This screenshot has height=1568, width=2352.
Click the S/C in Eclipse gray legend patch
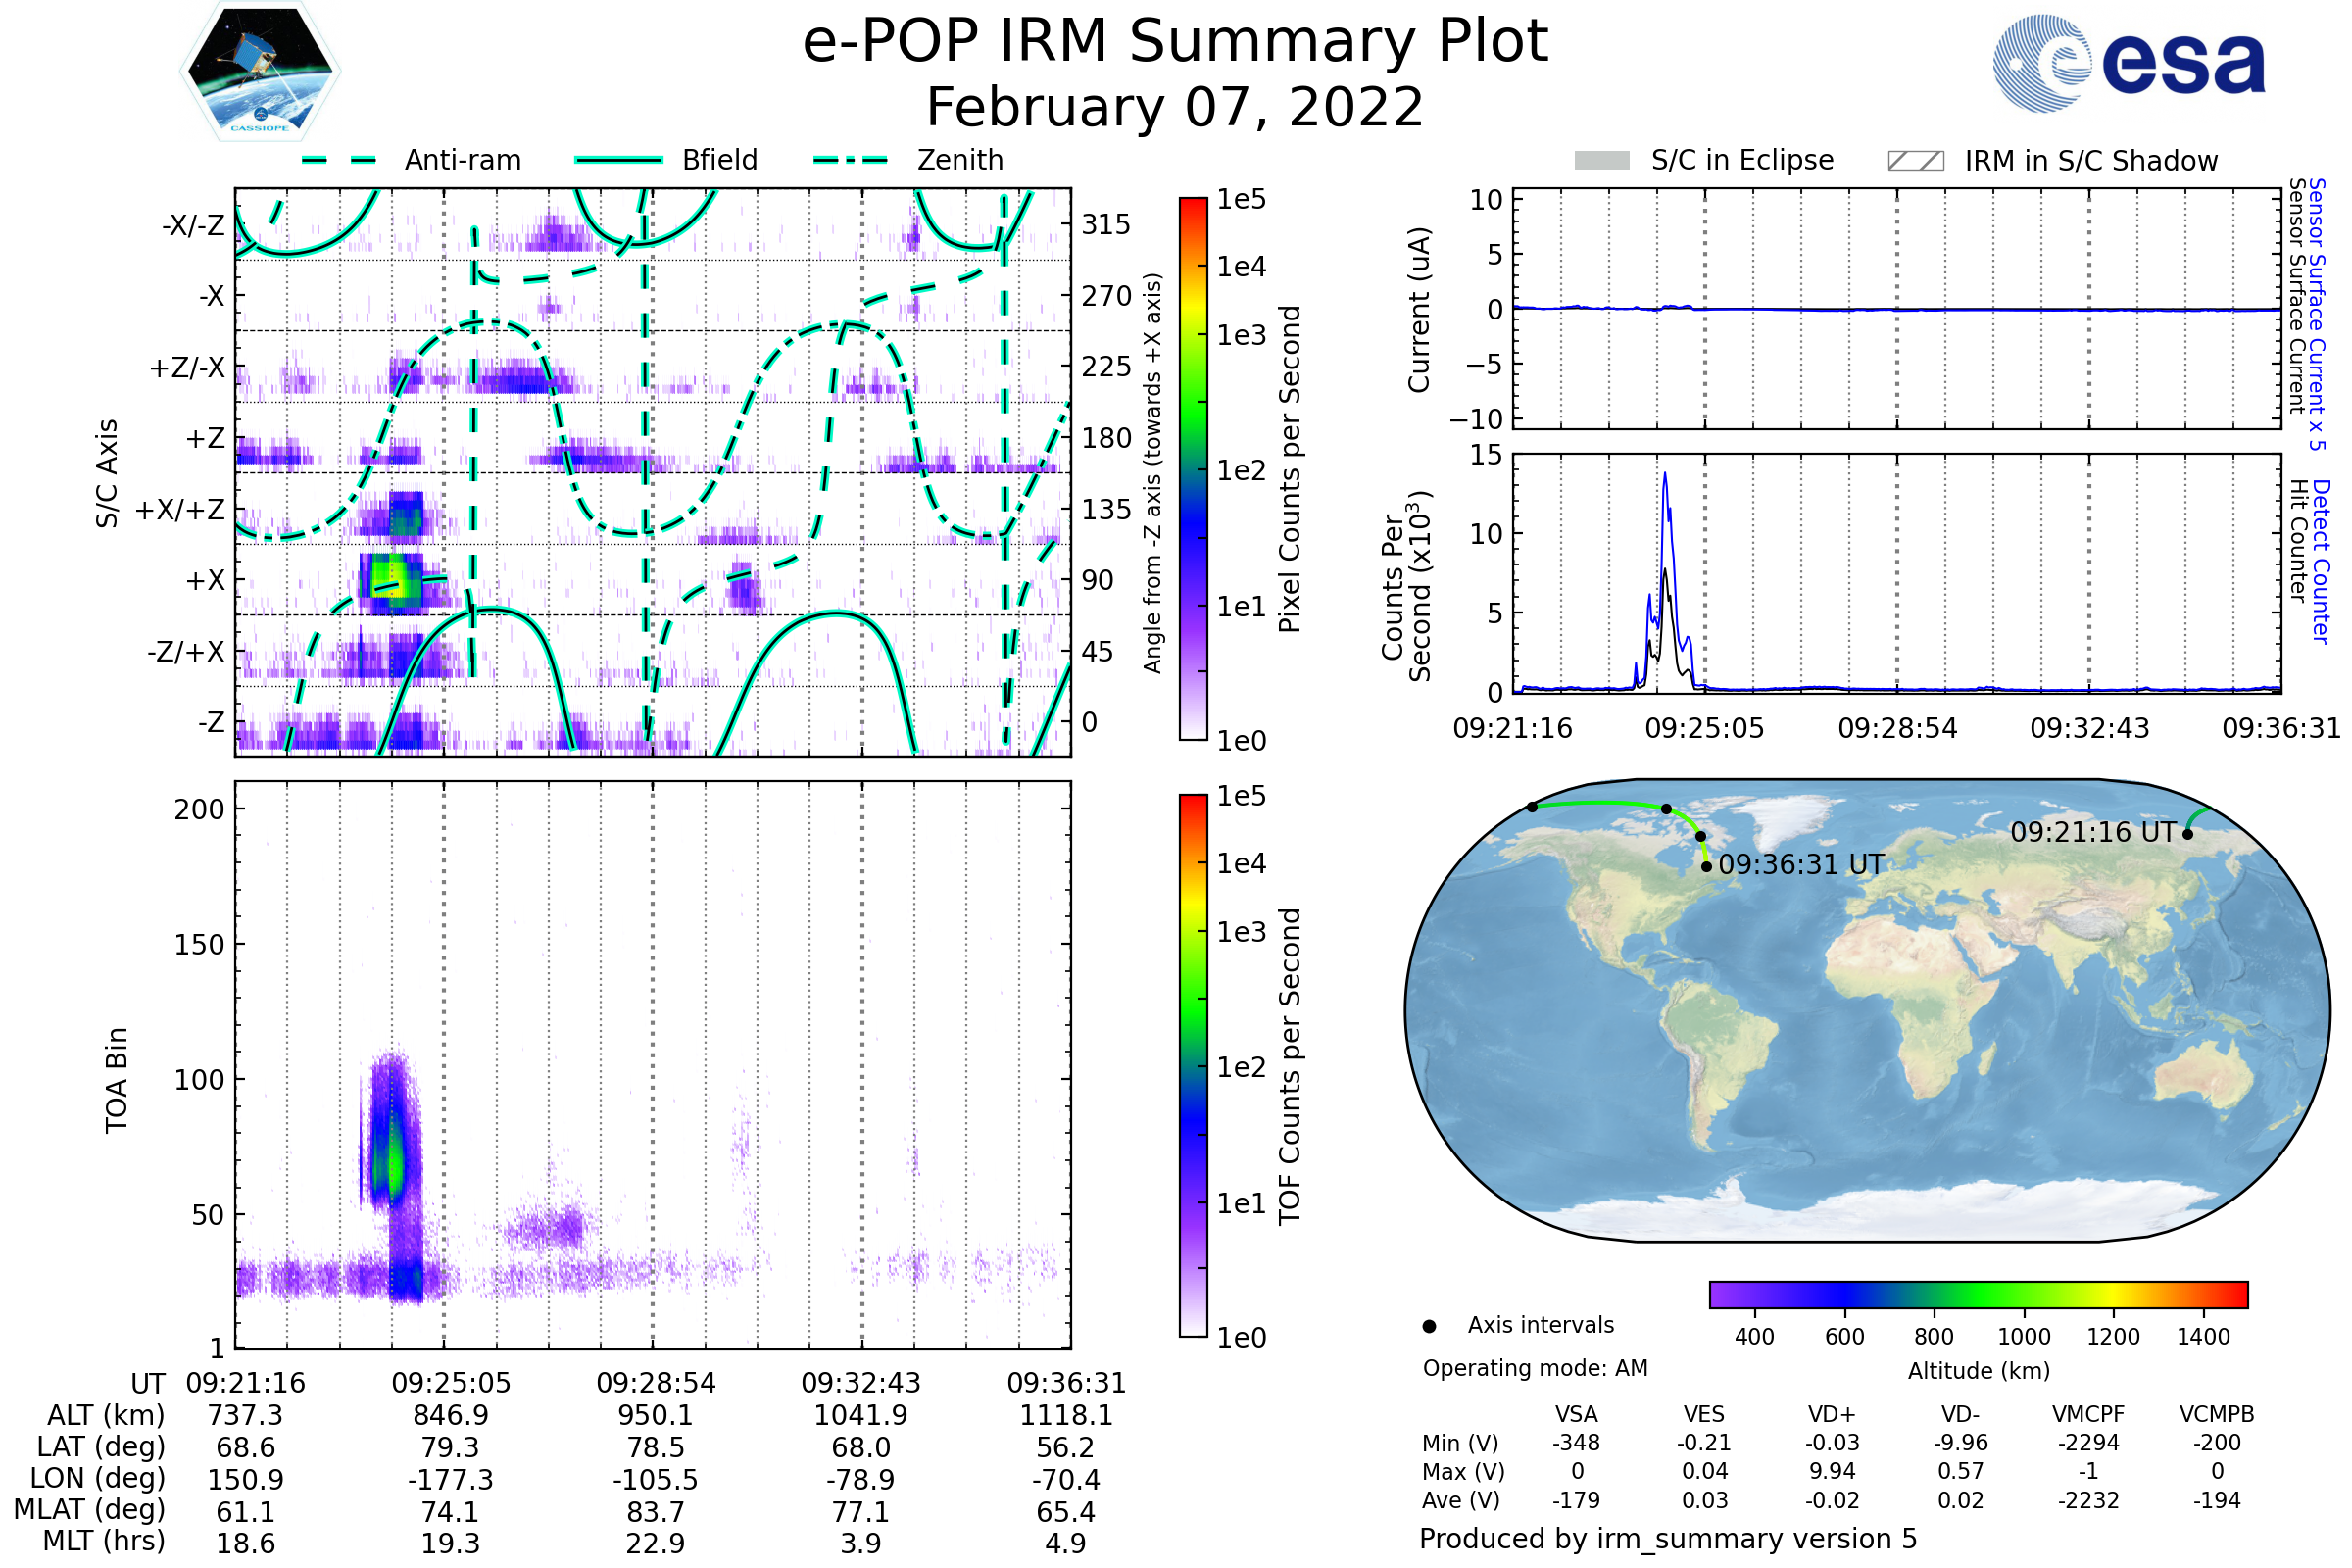click(1602, 161)
